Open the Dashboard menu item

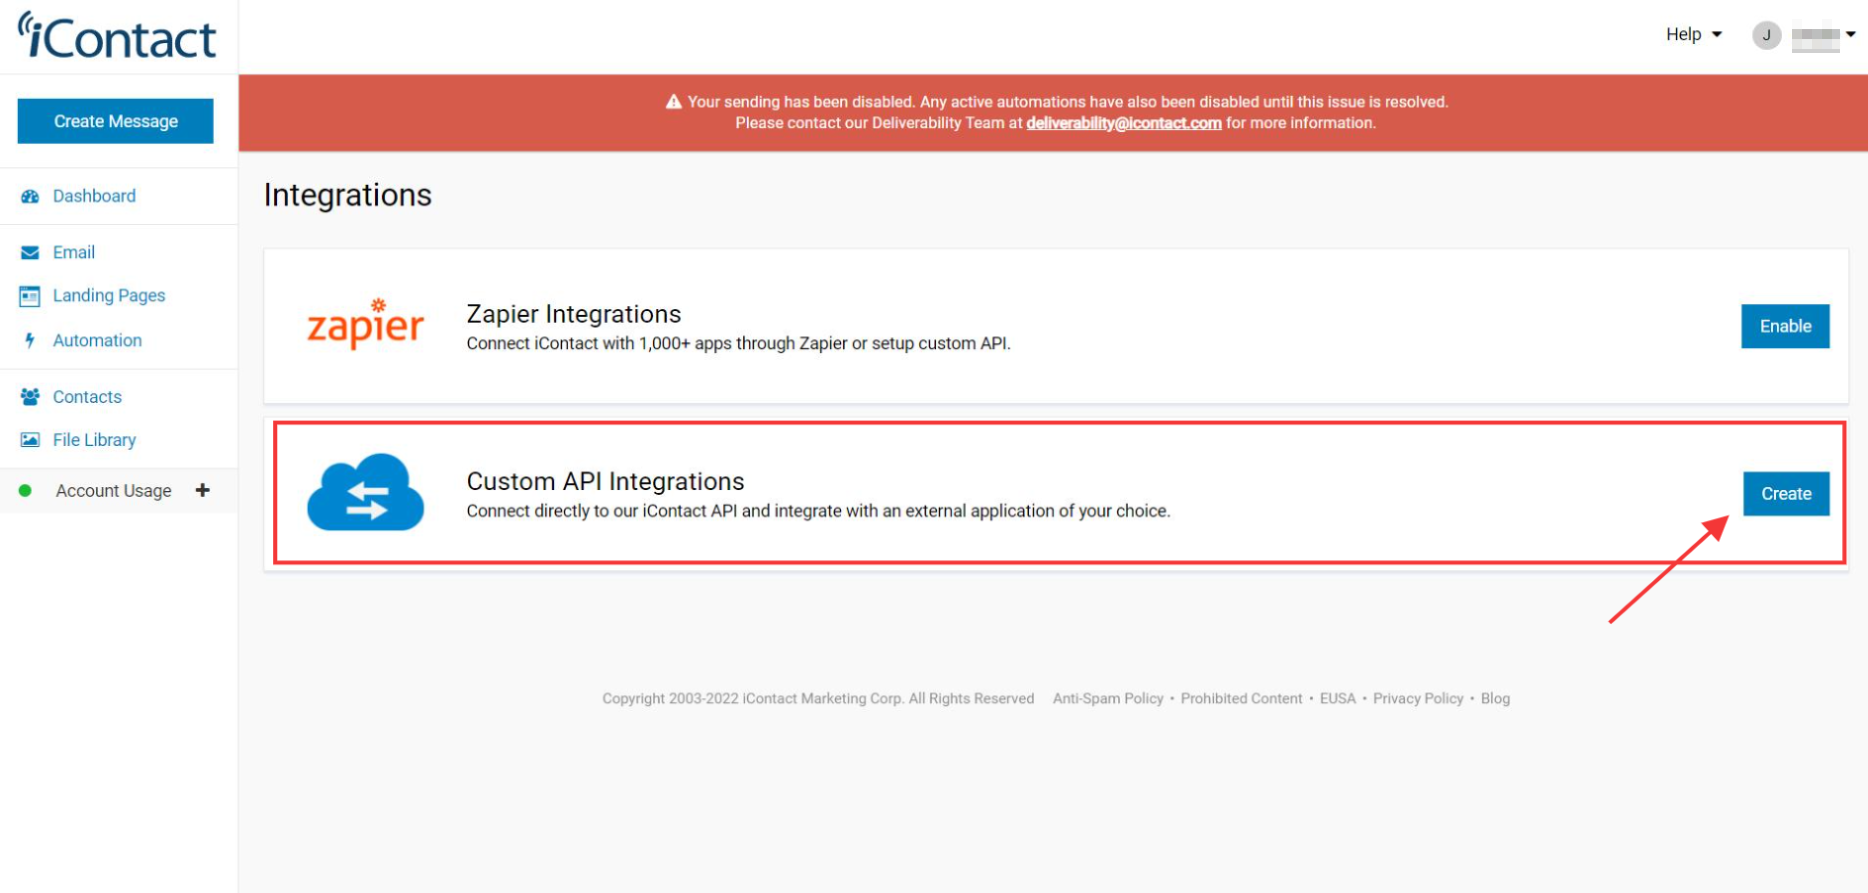(x=94, y=196)
